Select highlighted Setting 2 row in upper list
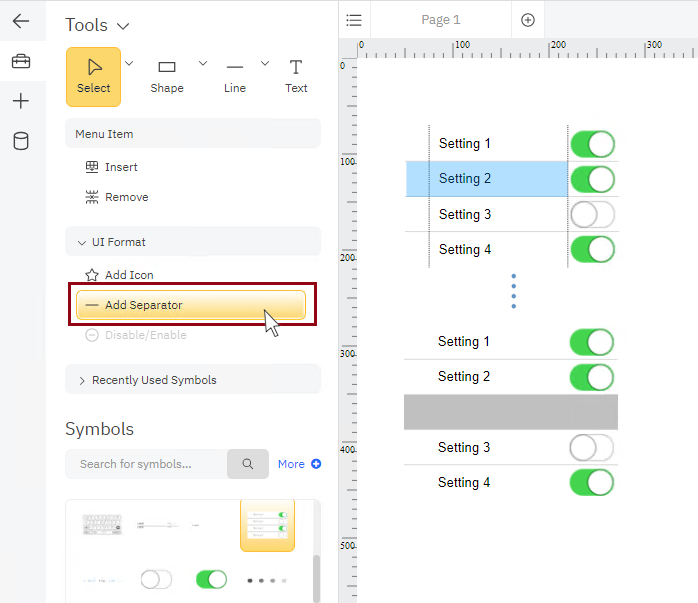This screenshot has height=603, width=698. point(487,179)
